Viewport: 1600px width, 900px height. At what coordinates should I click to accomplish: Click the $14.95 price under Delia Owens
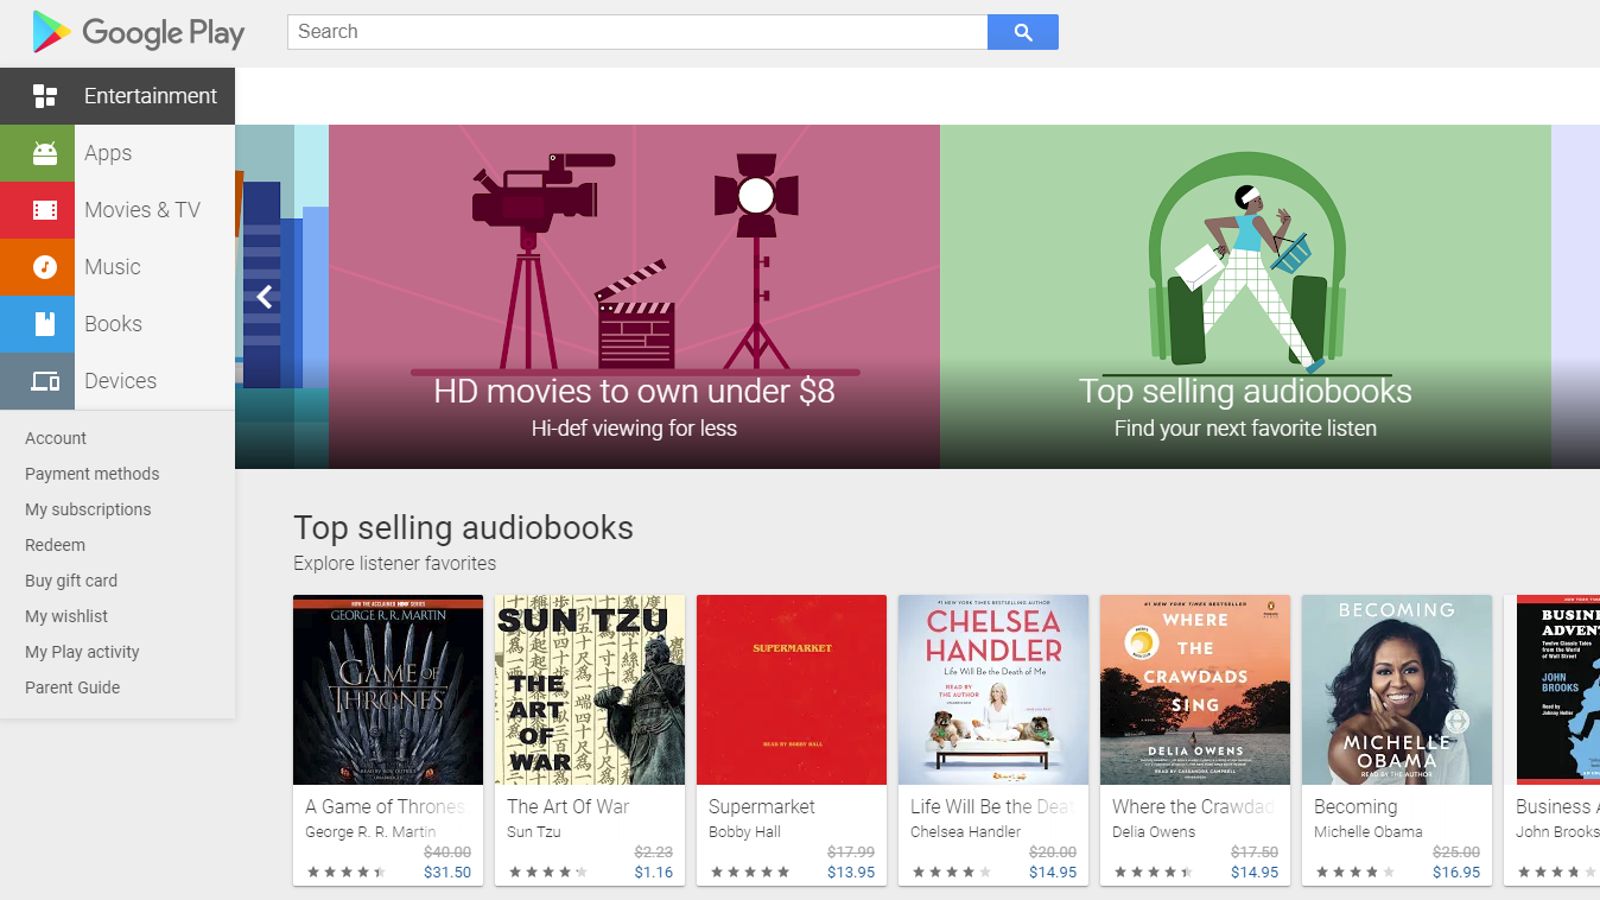coord(1255,872)
